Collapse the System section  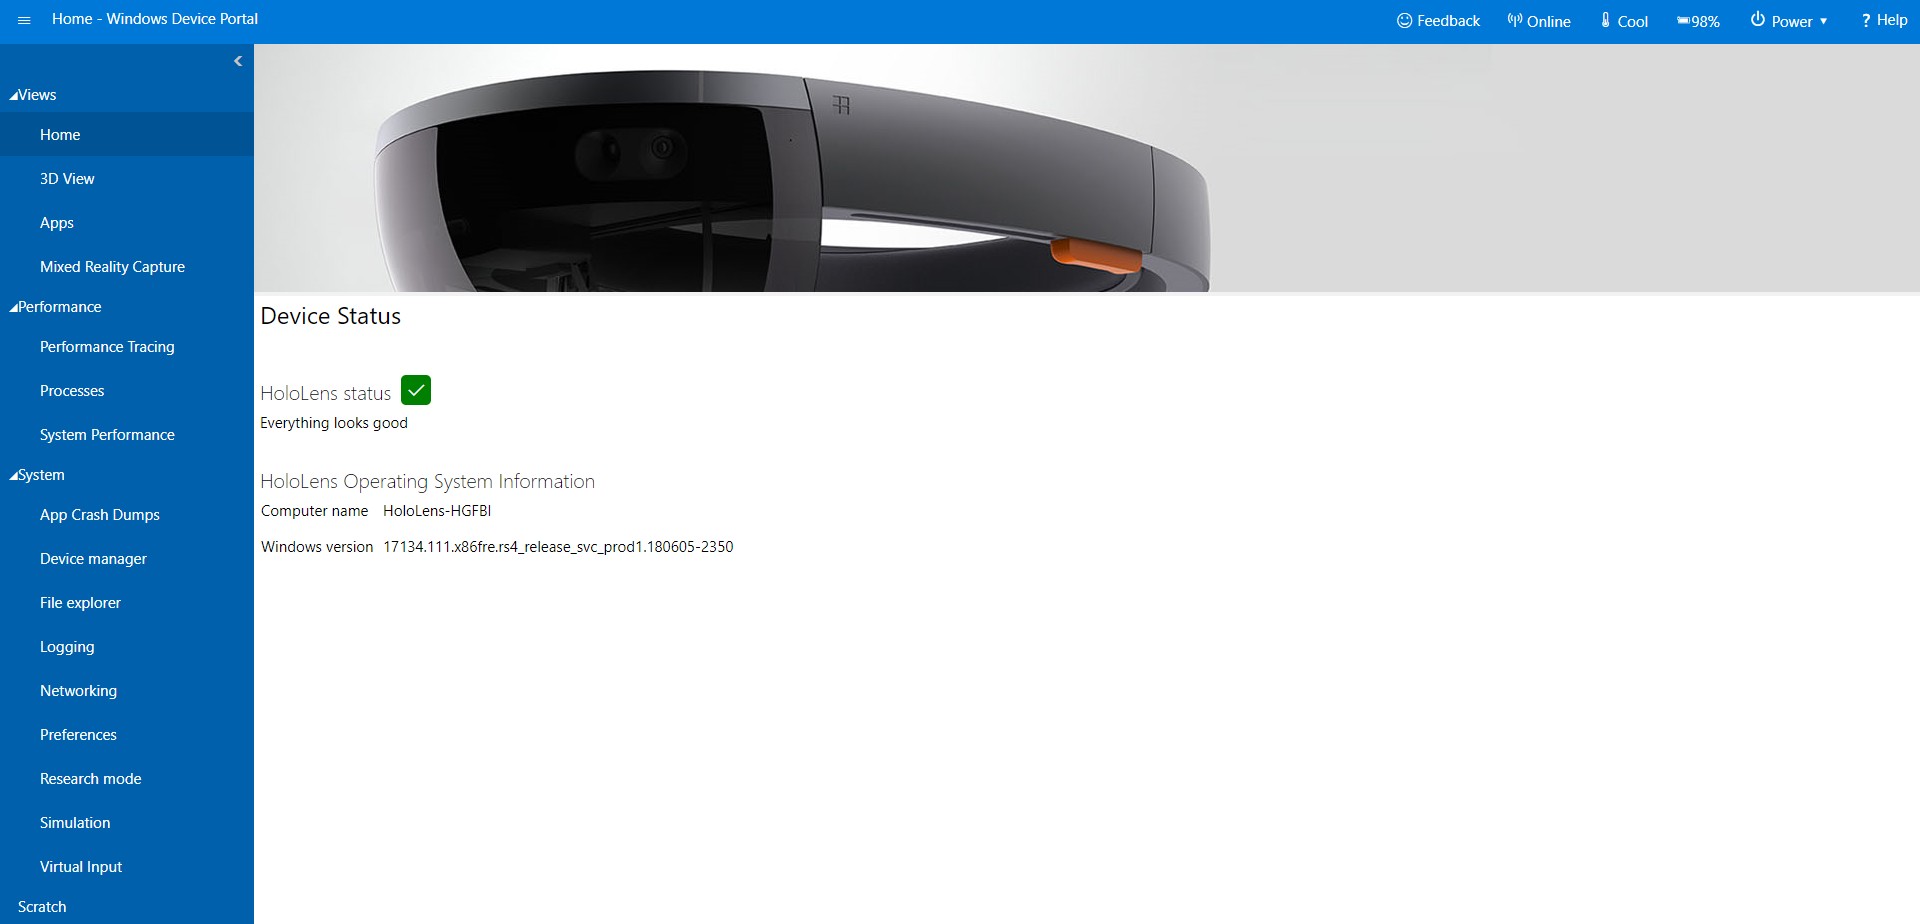37,475
